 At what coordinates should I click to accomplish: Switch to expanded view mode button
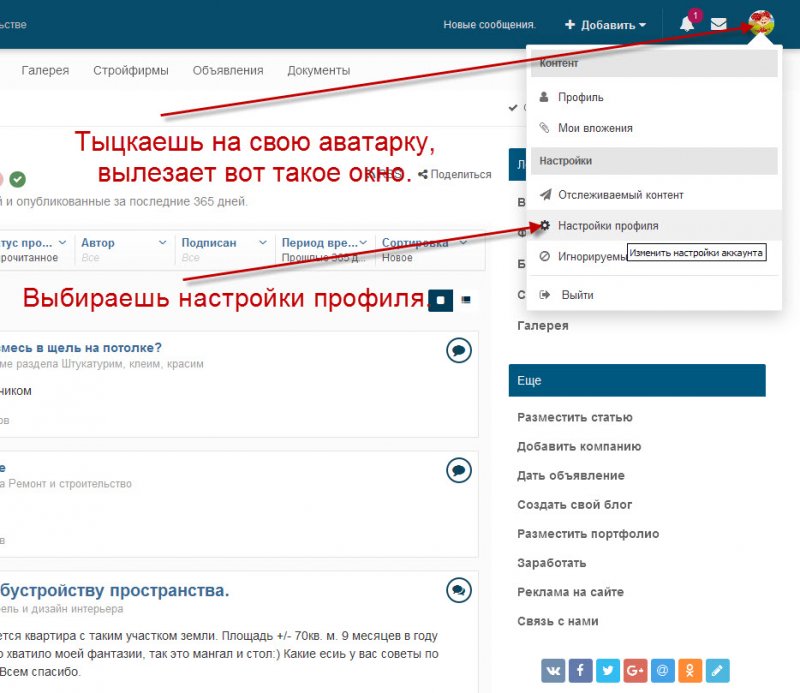tap(441, 299)
